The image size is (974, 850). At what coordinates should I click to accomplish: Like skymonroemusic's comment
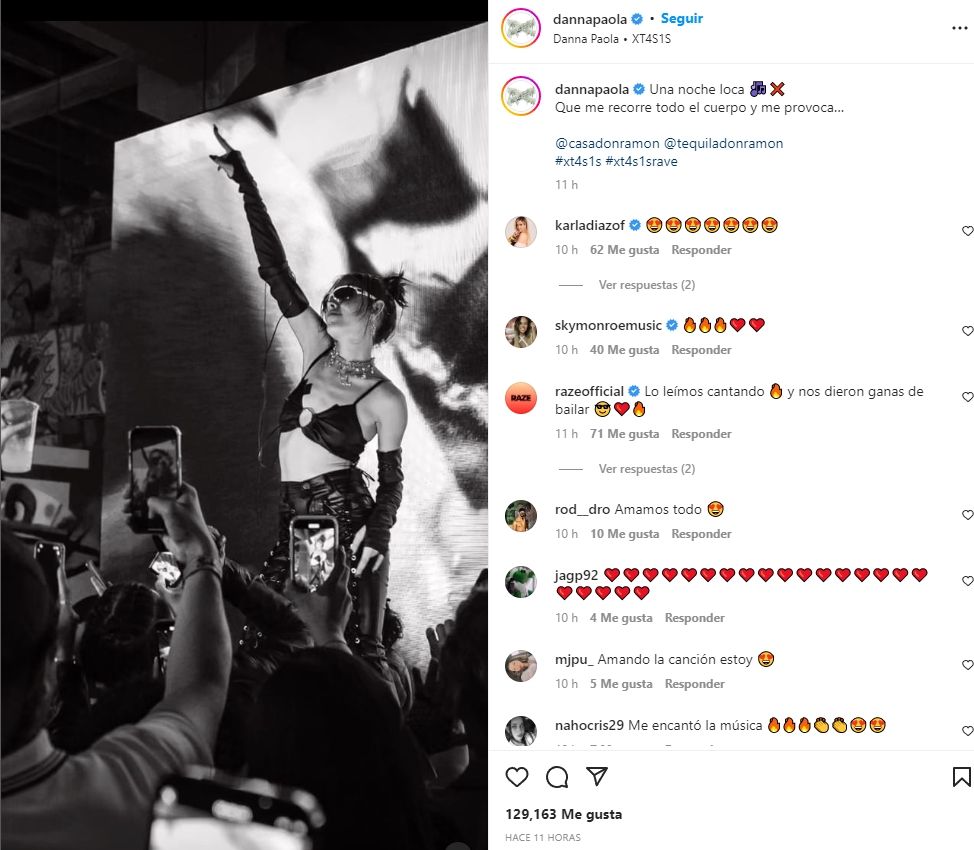967,331
